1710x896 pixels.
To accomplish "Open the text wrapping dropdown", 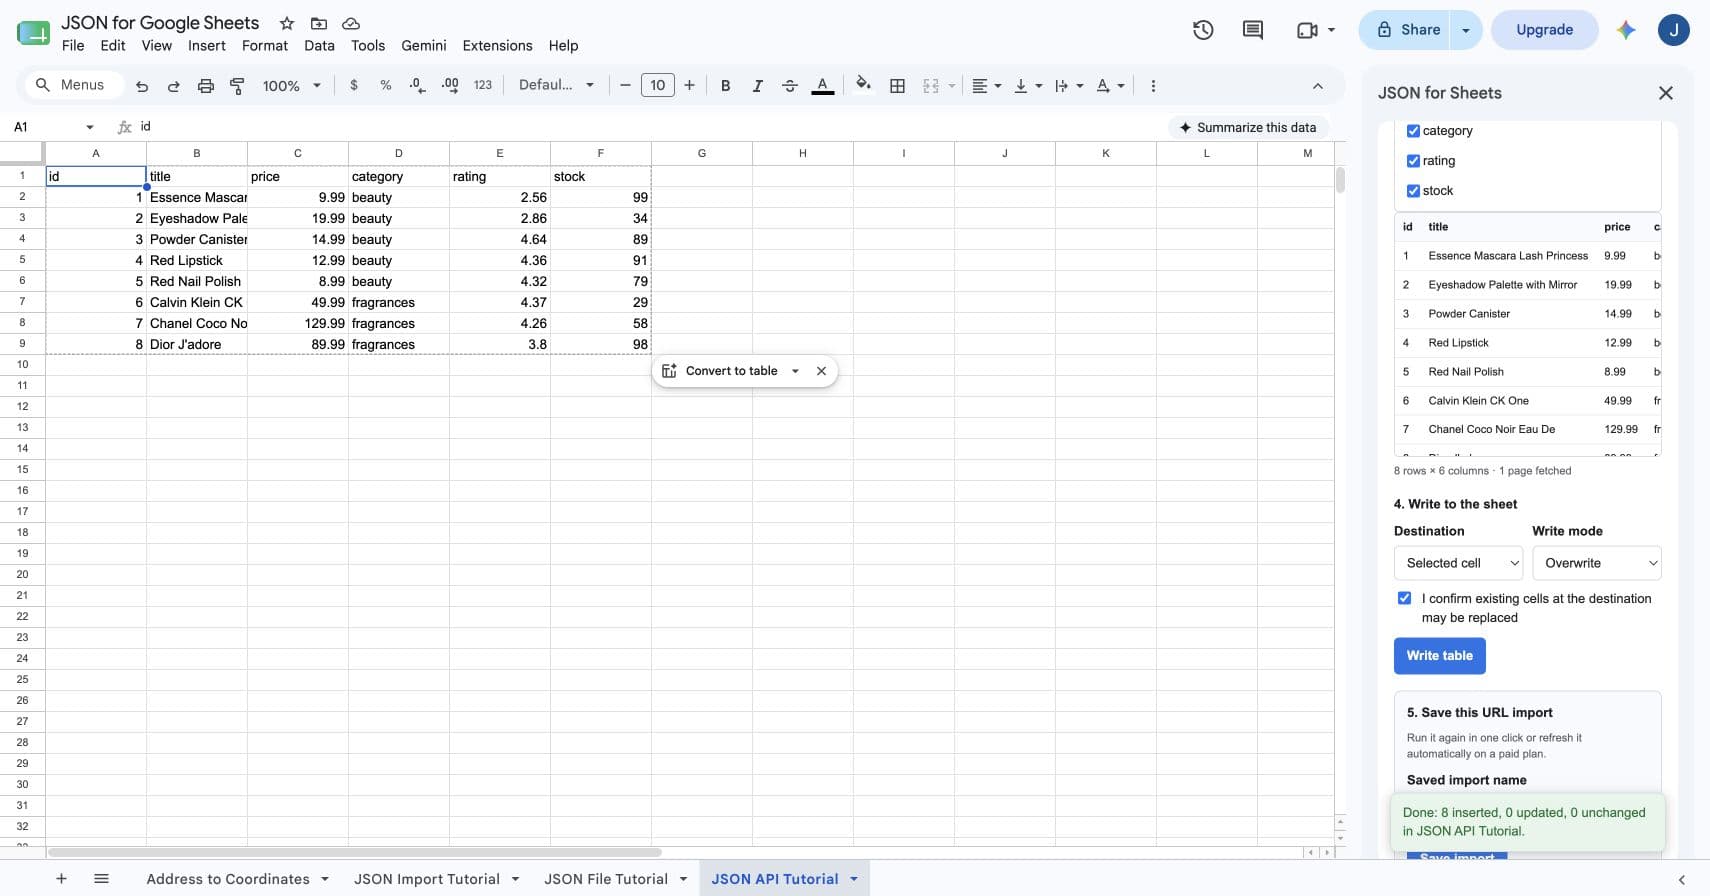I will [x=1069, y=86].
